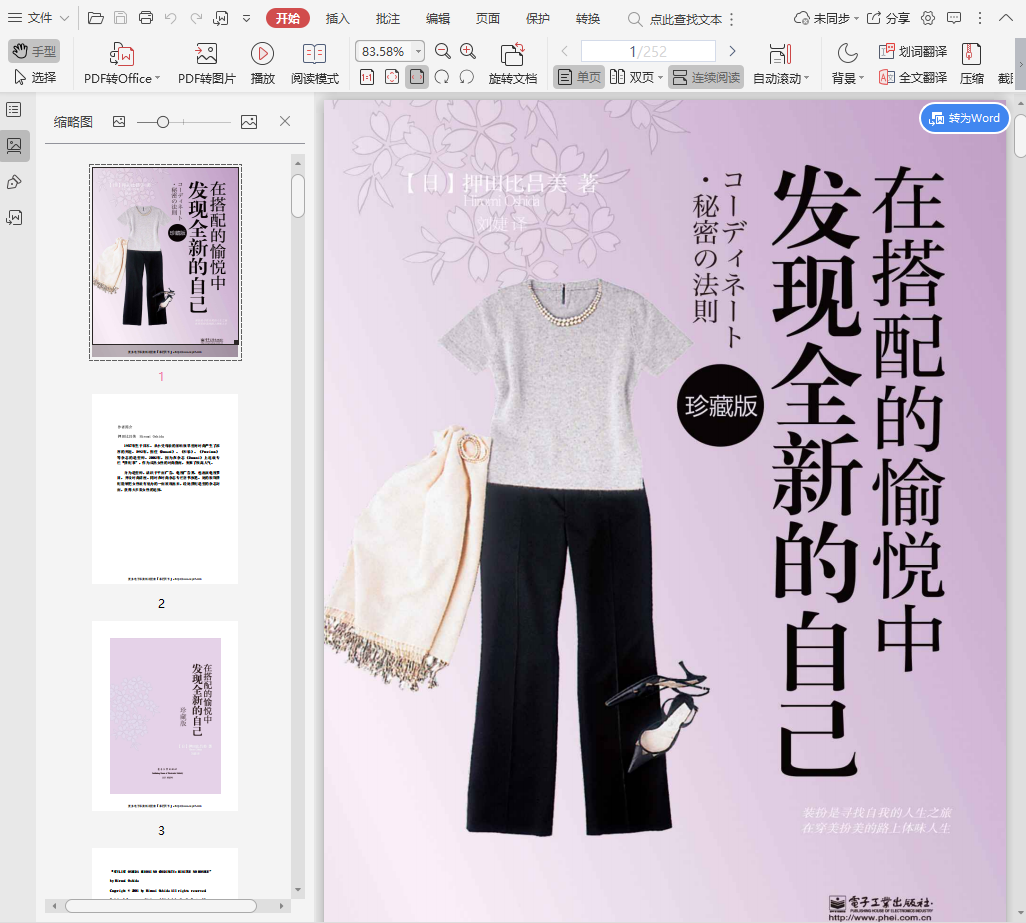This screenshot has height=923, width=1026.
Task: Open 文件 menu dropdown arrow
Action: pyautogui.click(x=64, y=18)
